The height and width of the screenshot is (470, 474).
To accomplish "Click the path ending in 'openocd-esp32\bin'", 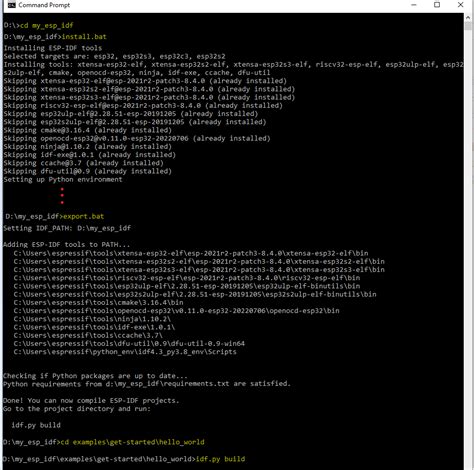I will pos(177,311).
